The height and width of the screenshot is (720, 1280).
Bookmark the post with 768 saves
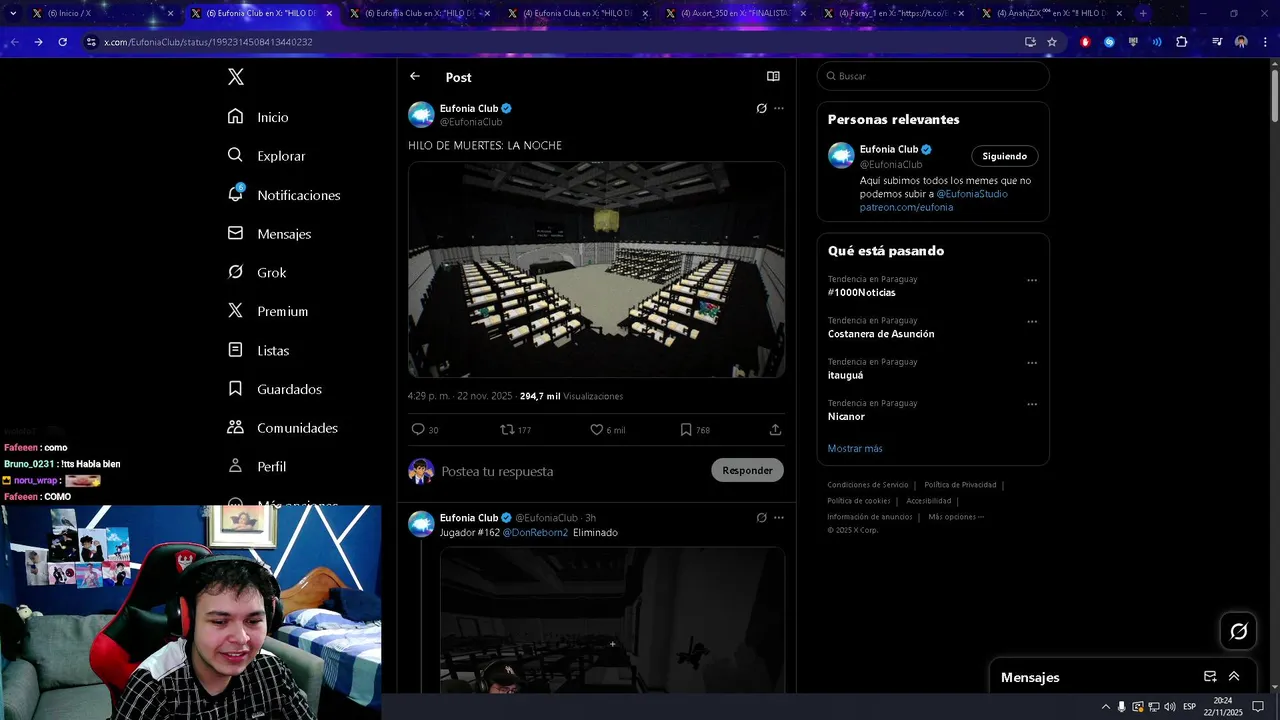[695, 429]
